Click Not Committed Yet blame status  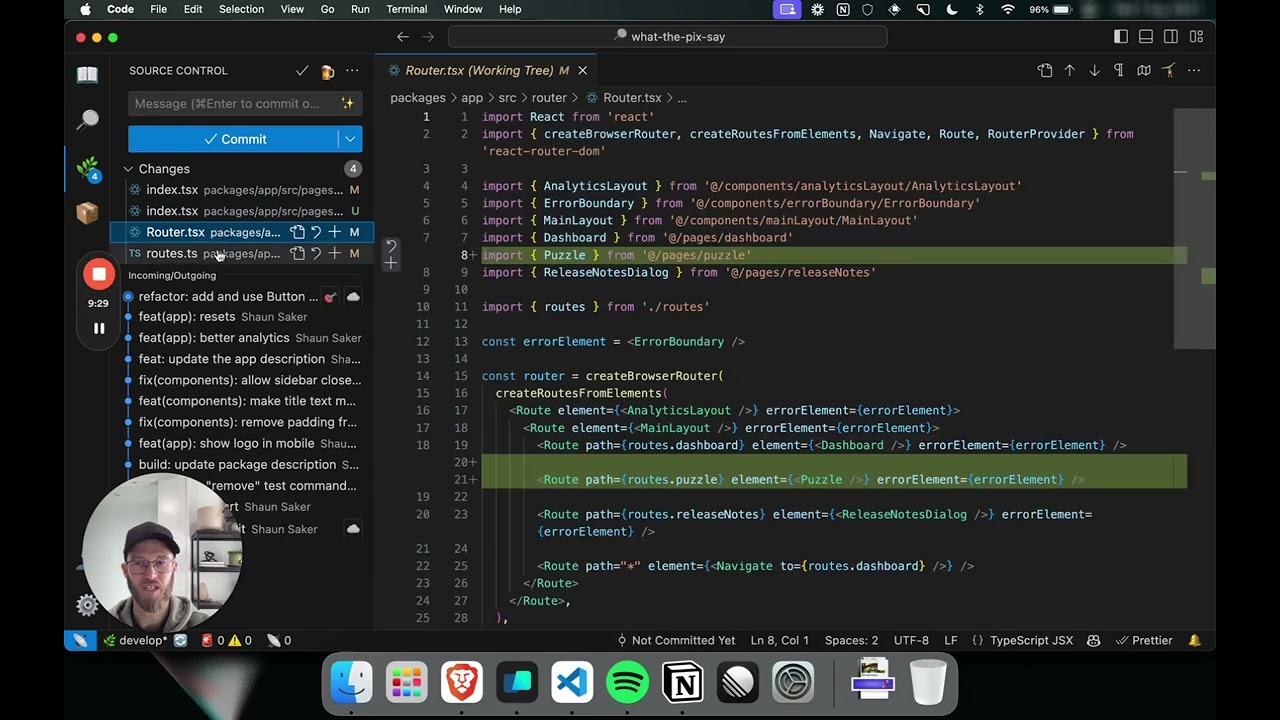pos(675,640)
